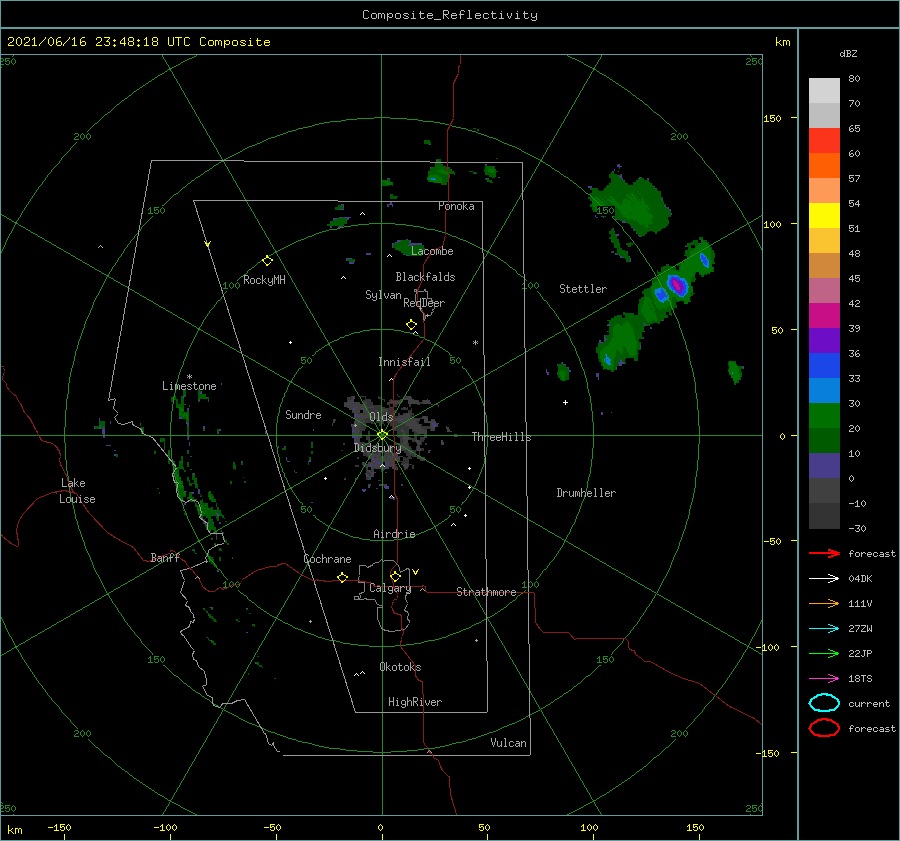
Task: Click the Stettler city label
Action: [x=583, y=289]
